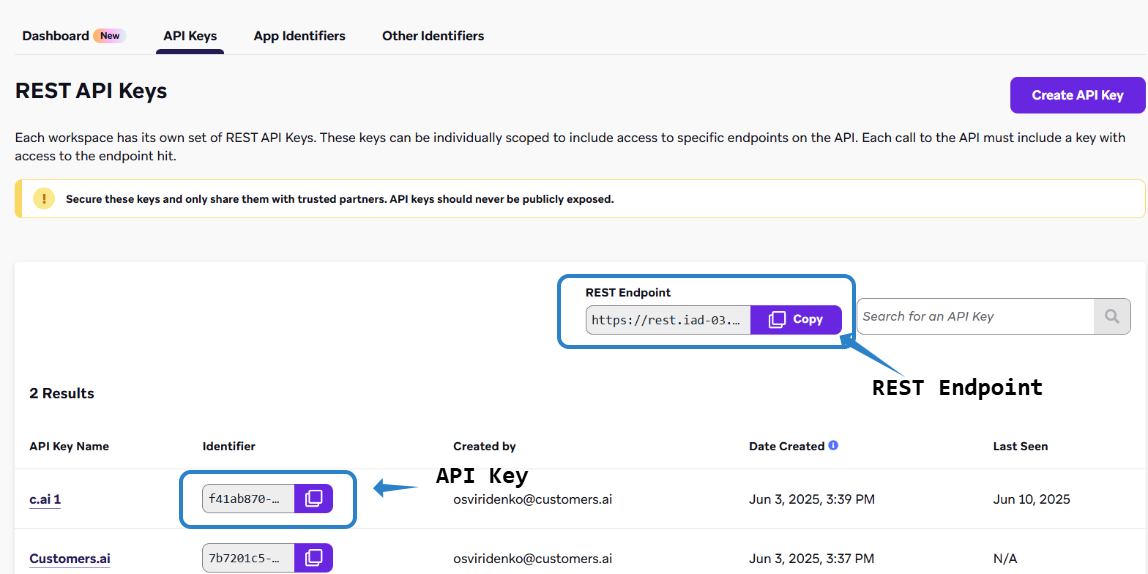The height and width of the screenshot is (574, 1148).
Task: Click the Date Created info icon
Action: [x=833, y=445]
